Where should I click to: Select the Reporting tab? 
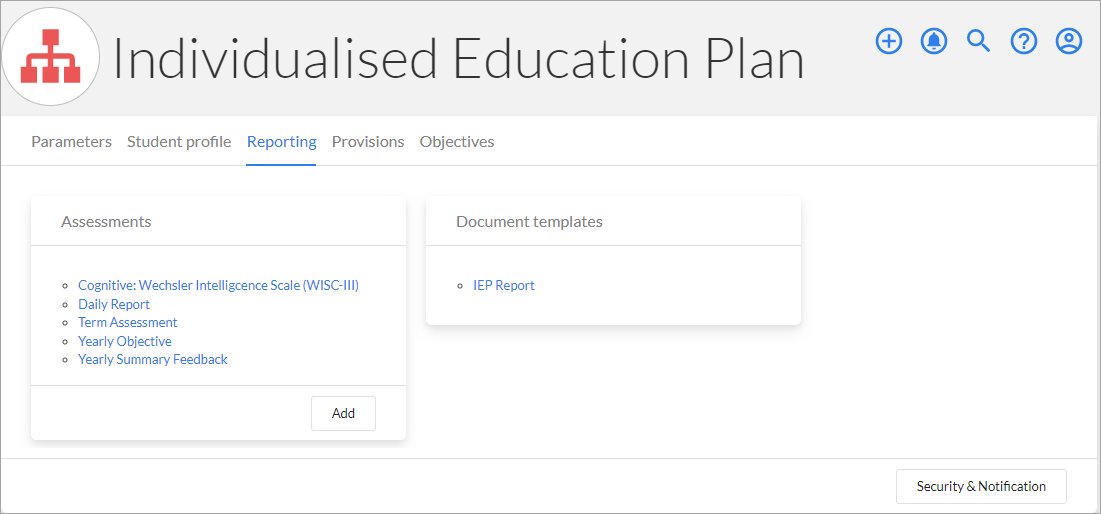(282, 142)
